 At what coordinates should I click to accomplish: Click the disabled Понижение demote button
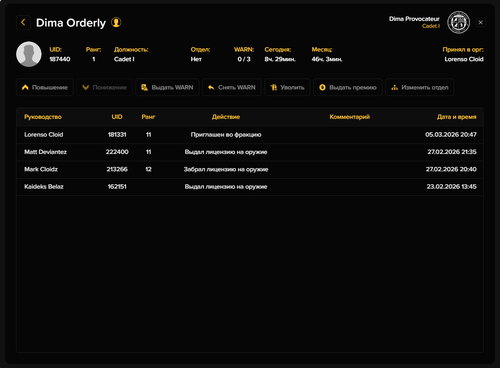click(x=104, y=87)
